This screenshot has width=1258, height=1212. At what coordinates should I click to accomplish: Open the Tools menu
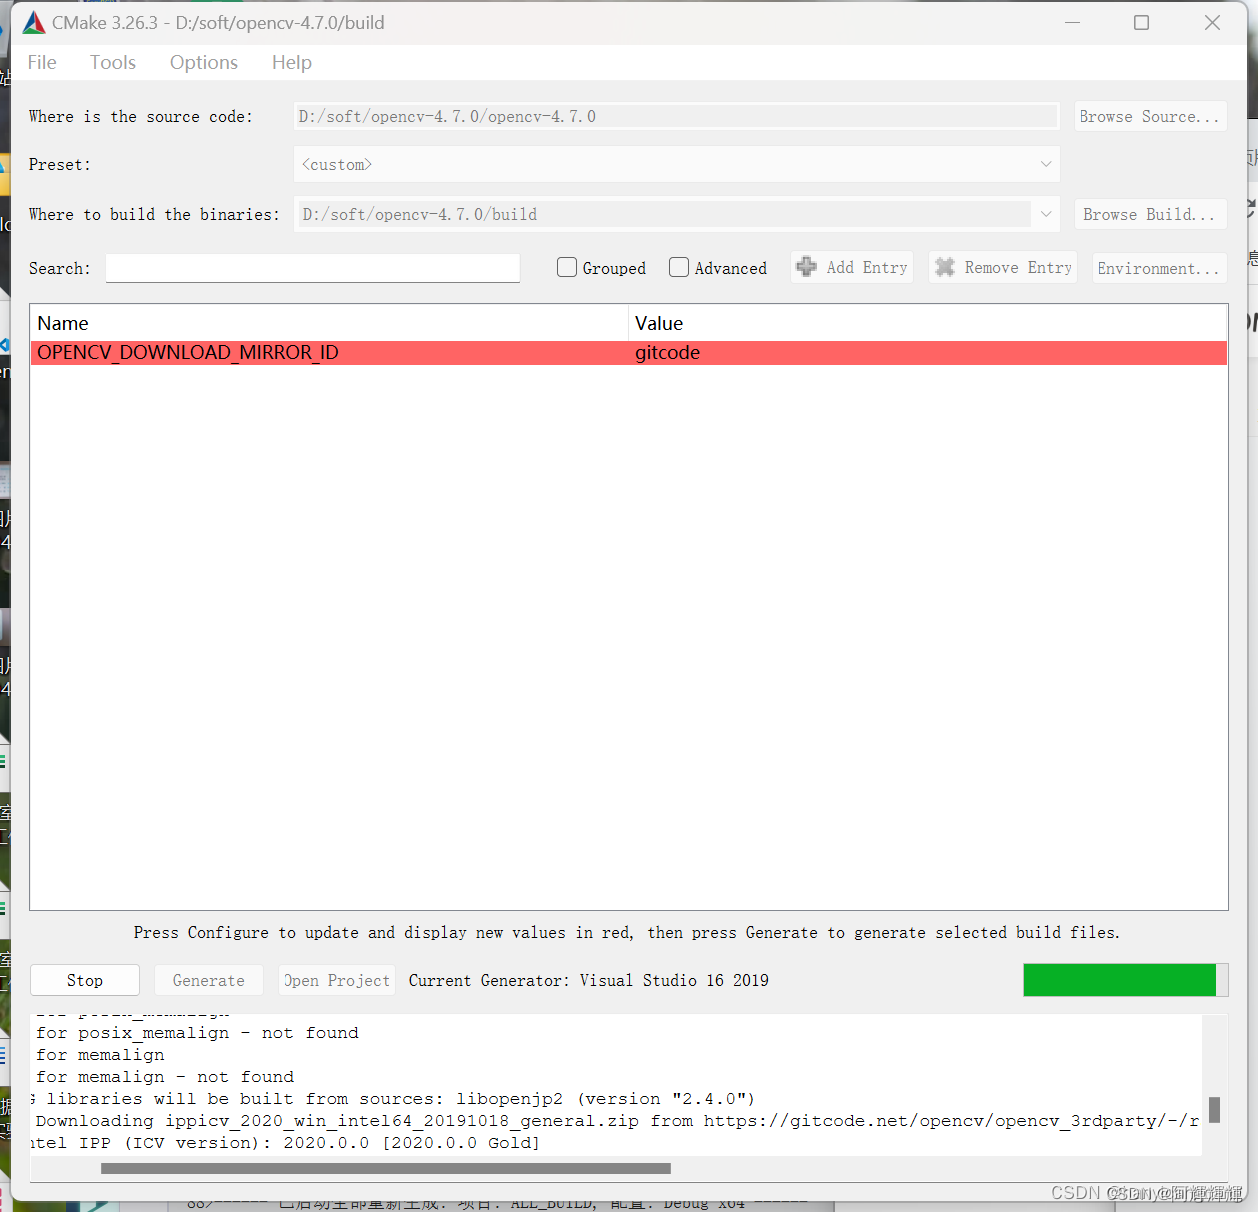pyautogui.click(x=112, y=62)
